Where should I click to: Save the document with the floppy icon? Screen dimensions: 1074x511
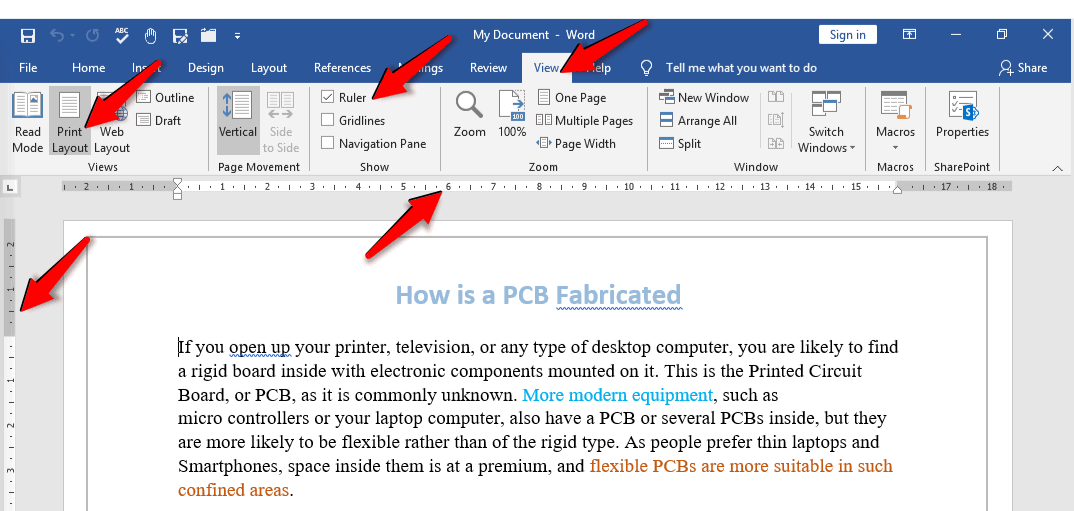point(28,35)
